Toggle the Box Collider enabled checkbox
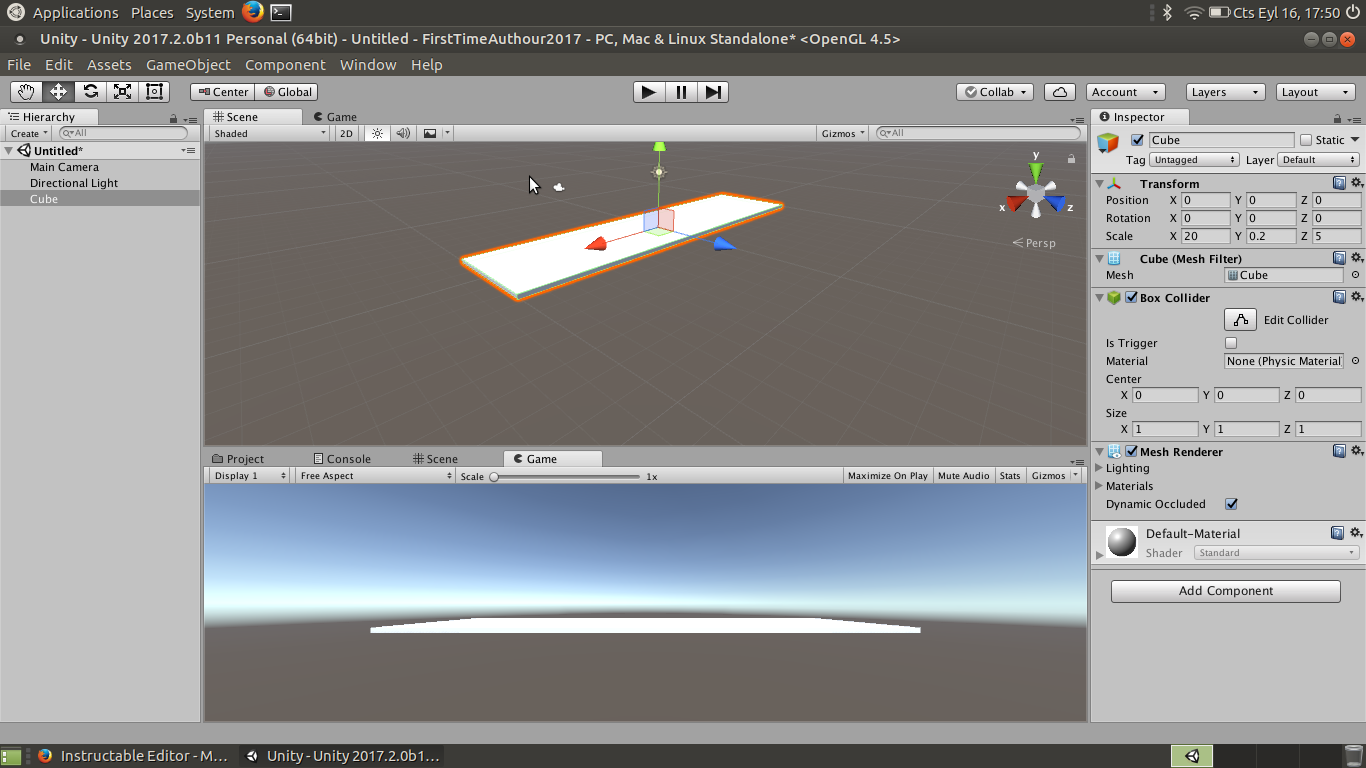Screen dimensions: 1366x768 tap(1131, 297)
